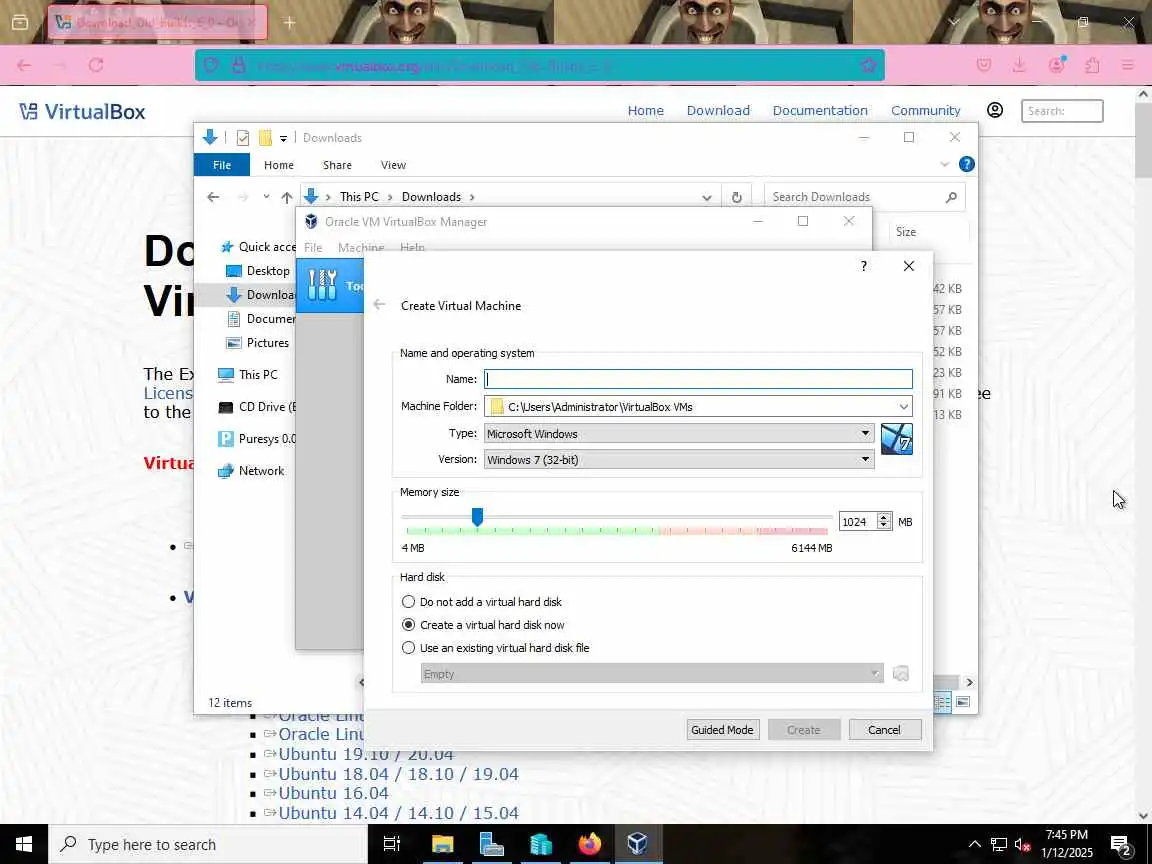The image size is (1152, 864).
Task: Open the Explorer help icon
Action: coord(967,165)
